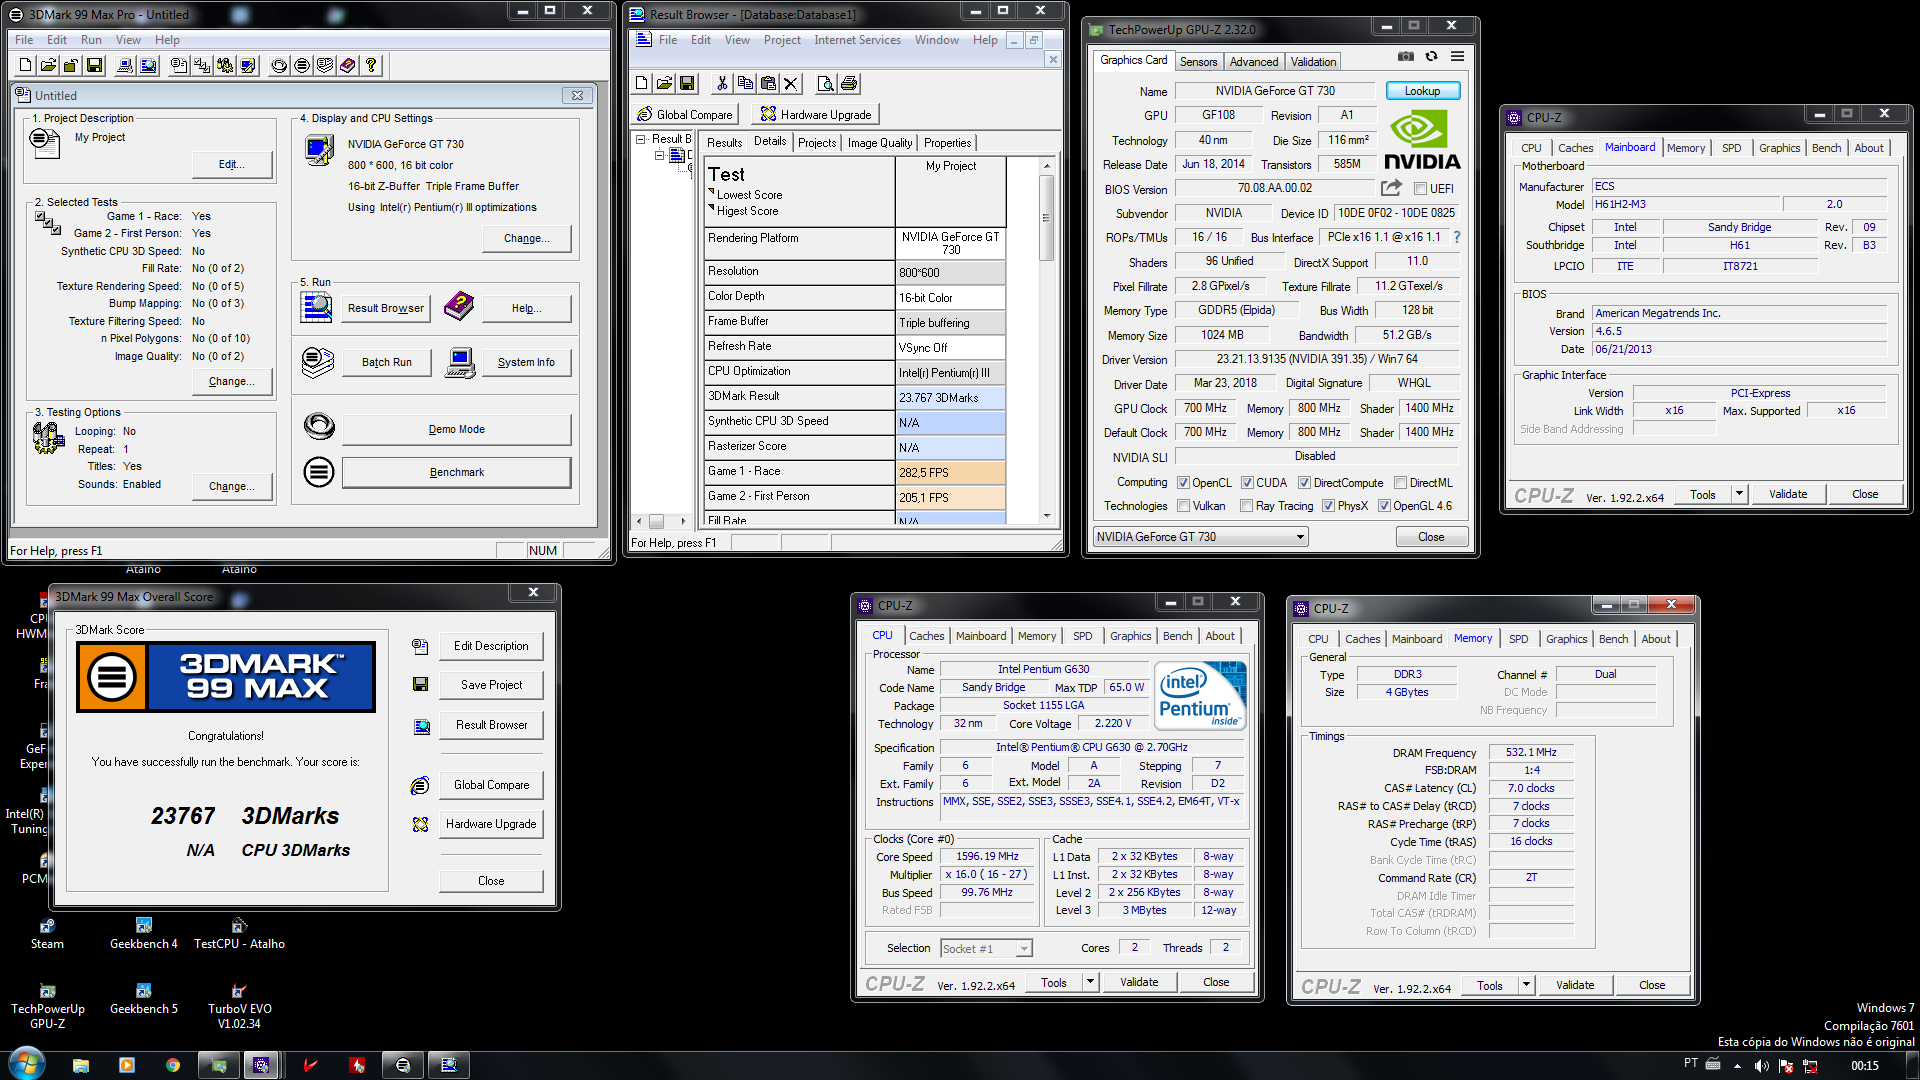The height and width of the screenshot is (1080, 1920).
Task: Show hidden system tray icons arrow
Action: click(1737, 1066)
